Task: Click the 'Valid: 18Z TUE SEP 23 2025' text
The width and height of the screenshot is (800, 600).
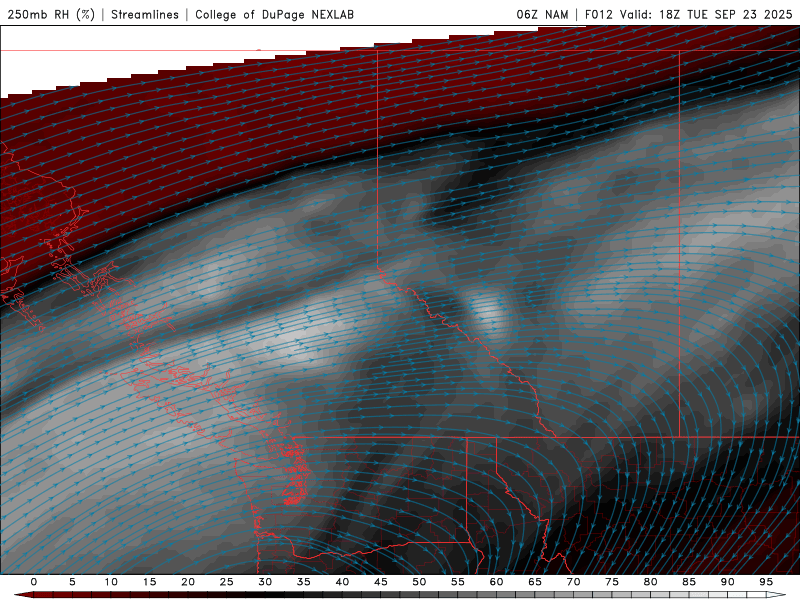Action: [706, 14]
